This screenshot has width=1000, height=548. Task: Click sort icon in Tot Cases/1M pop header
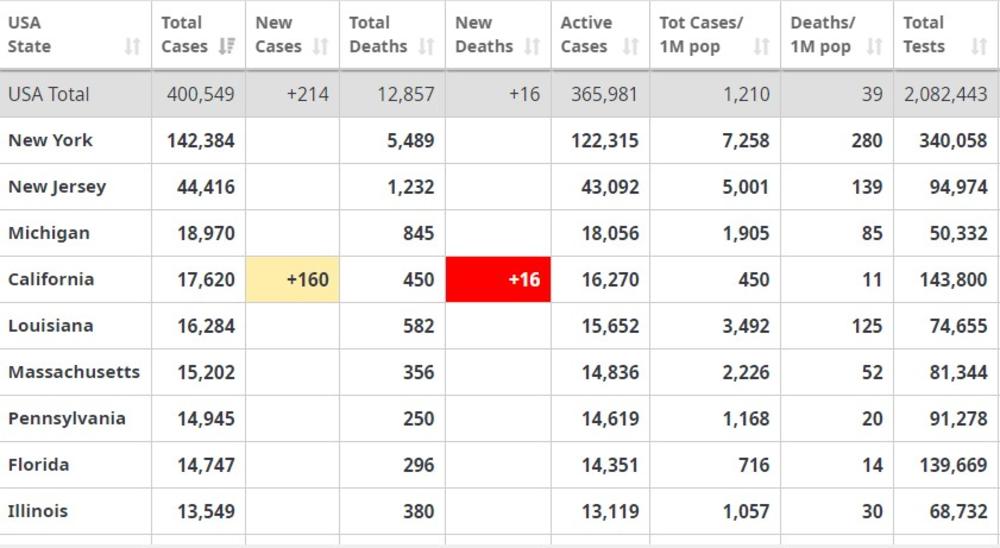(x=761, y=46)
